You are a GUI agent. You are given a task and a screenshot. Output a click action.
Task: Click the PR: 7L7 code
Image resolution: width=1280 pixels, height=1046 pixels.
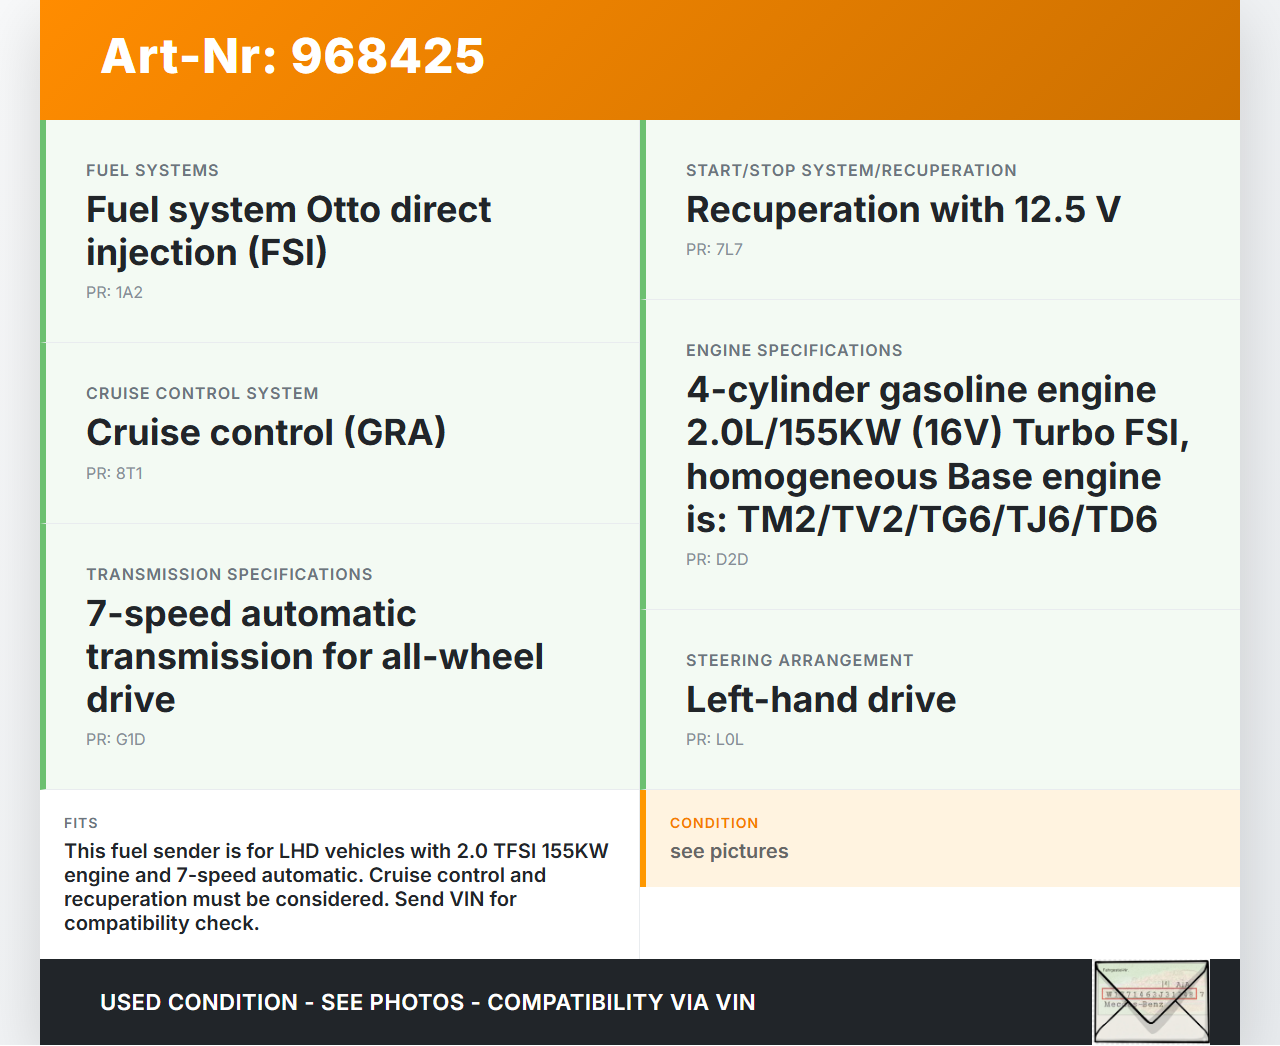(714, 249)
